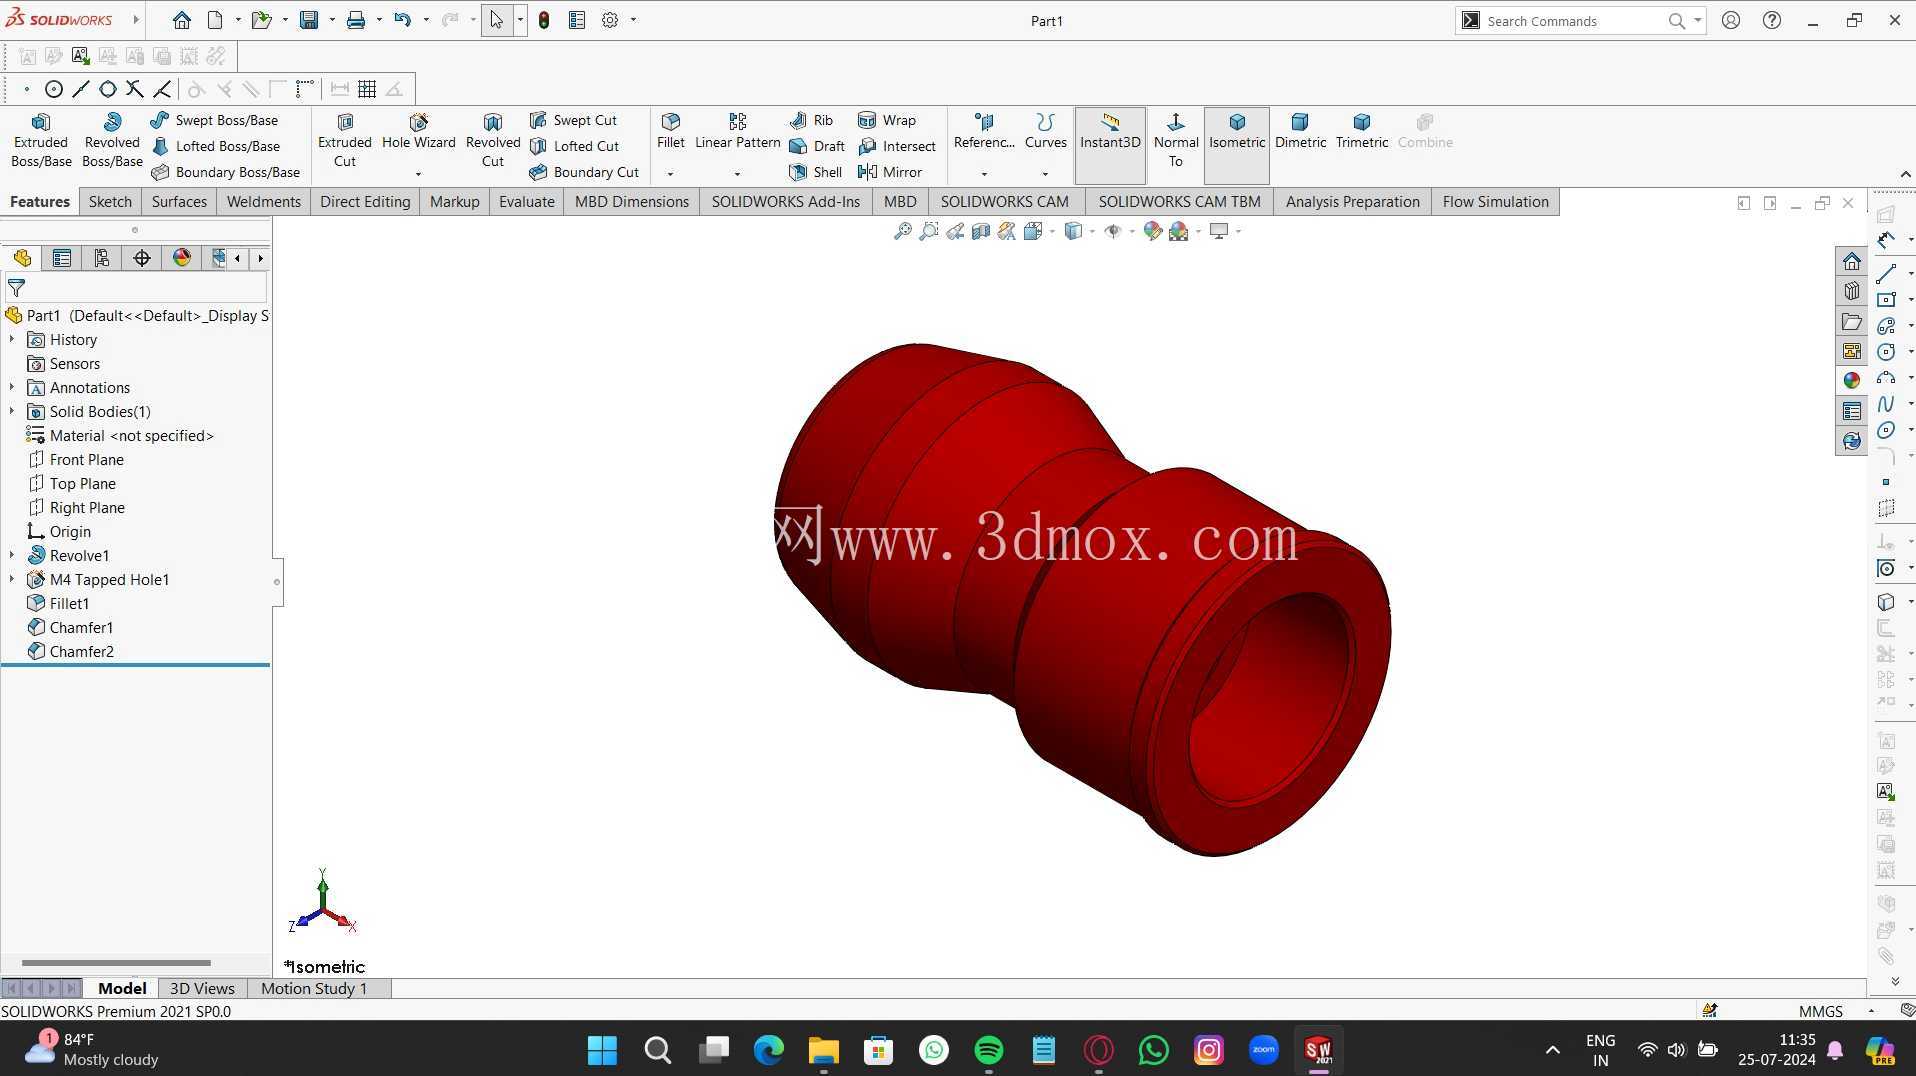Click Edit Appearance in view toolbar

(1152, 231)
